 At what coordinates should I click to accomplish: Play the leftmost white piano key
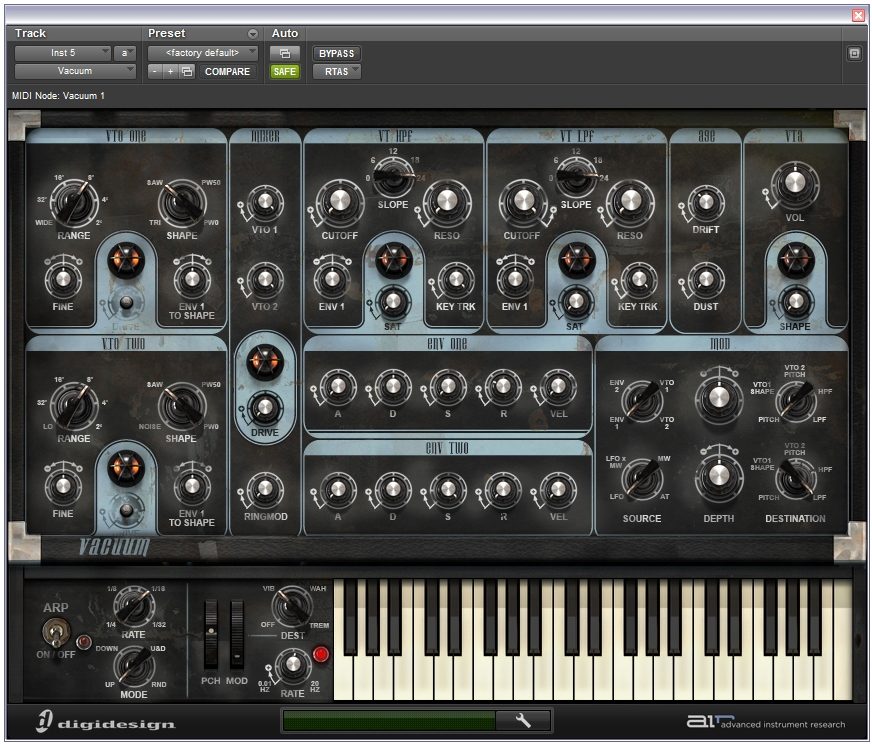coord(341,676)
